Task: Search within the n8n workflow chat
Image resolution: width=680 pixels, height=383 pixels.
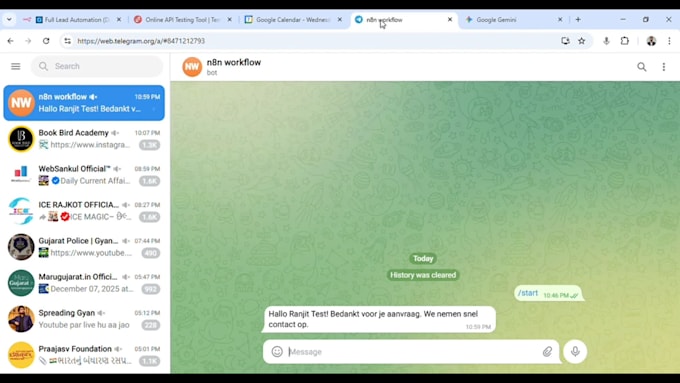Action: pyautogui.click(x=641, y=67)
